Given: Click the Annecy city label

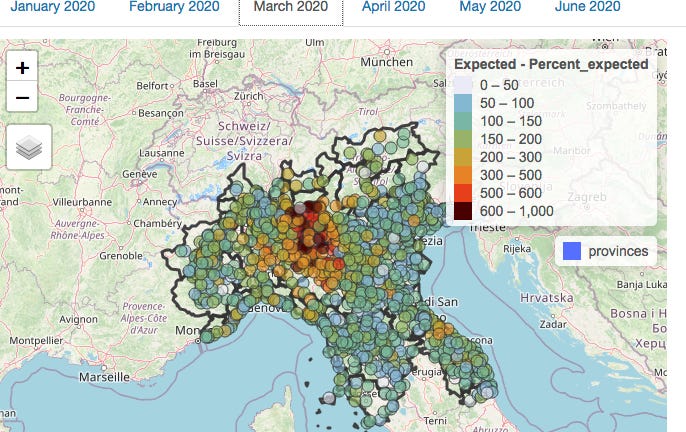Looking at the screenshot, I should pyautogui.click(x=160, y=202).
